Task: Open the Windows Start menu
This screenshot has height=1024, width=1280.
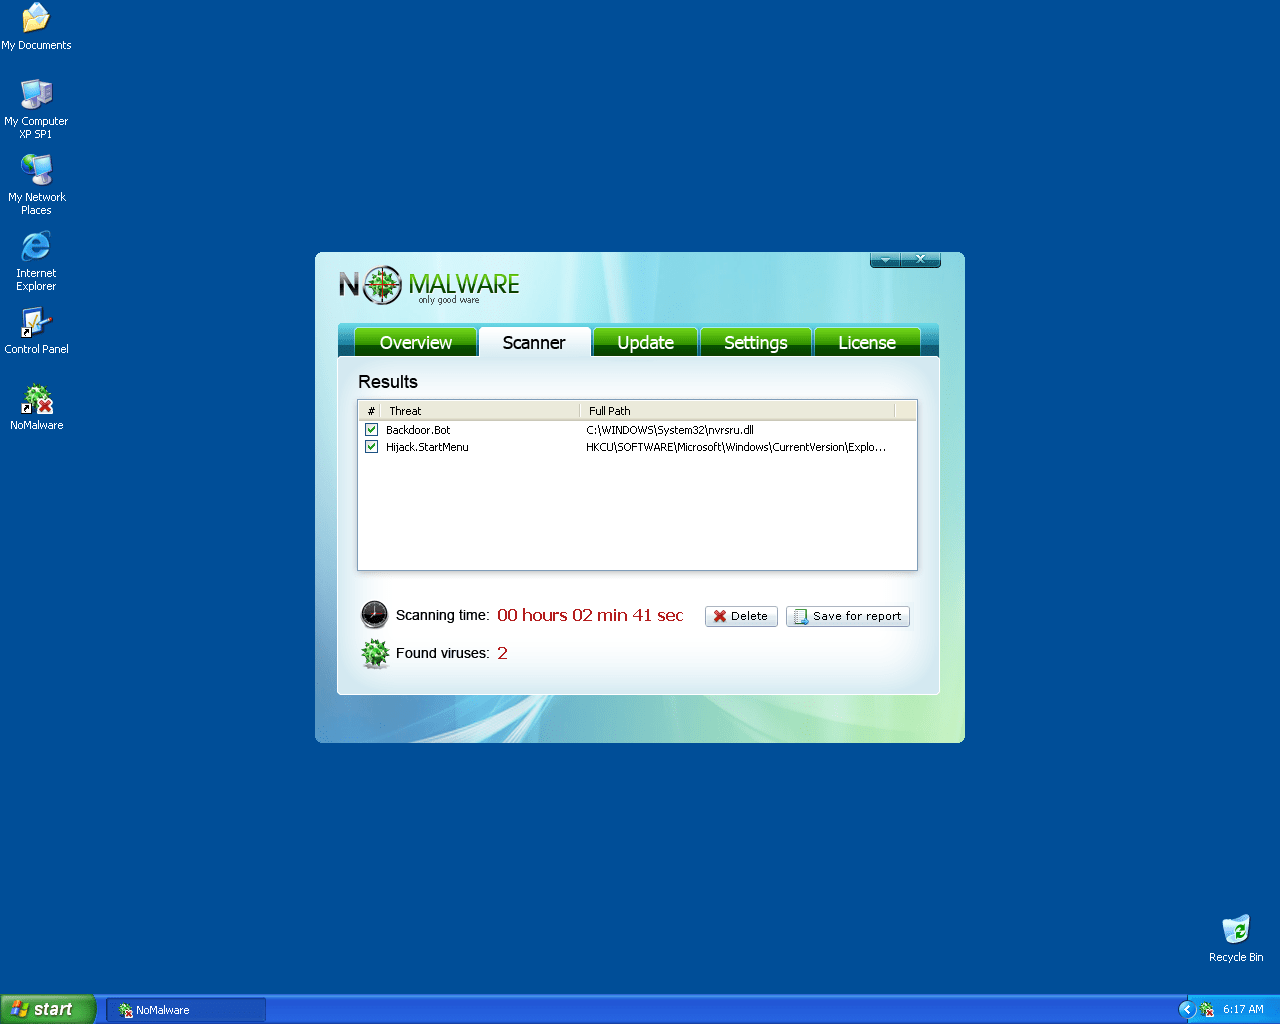Action: point(47,1009)
